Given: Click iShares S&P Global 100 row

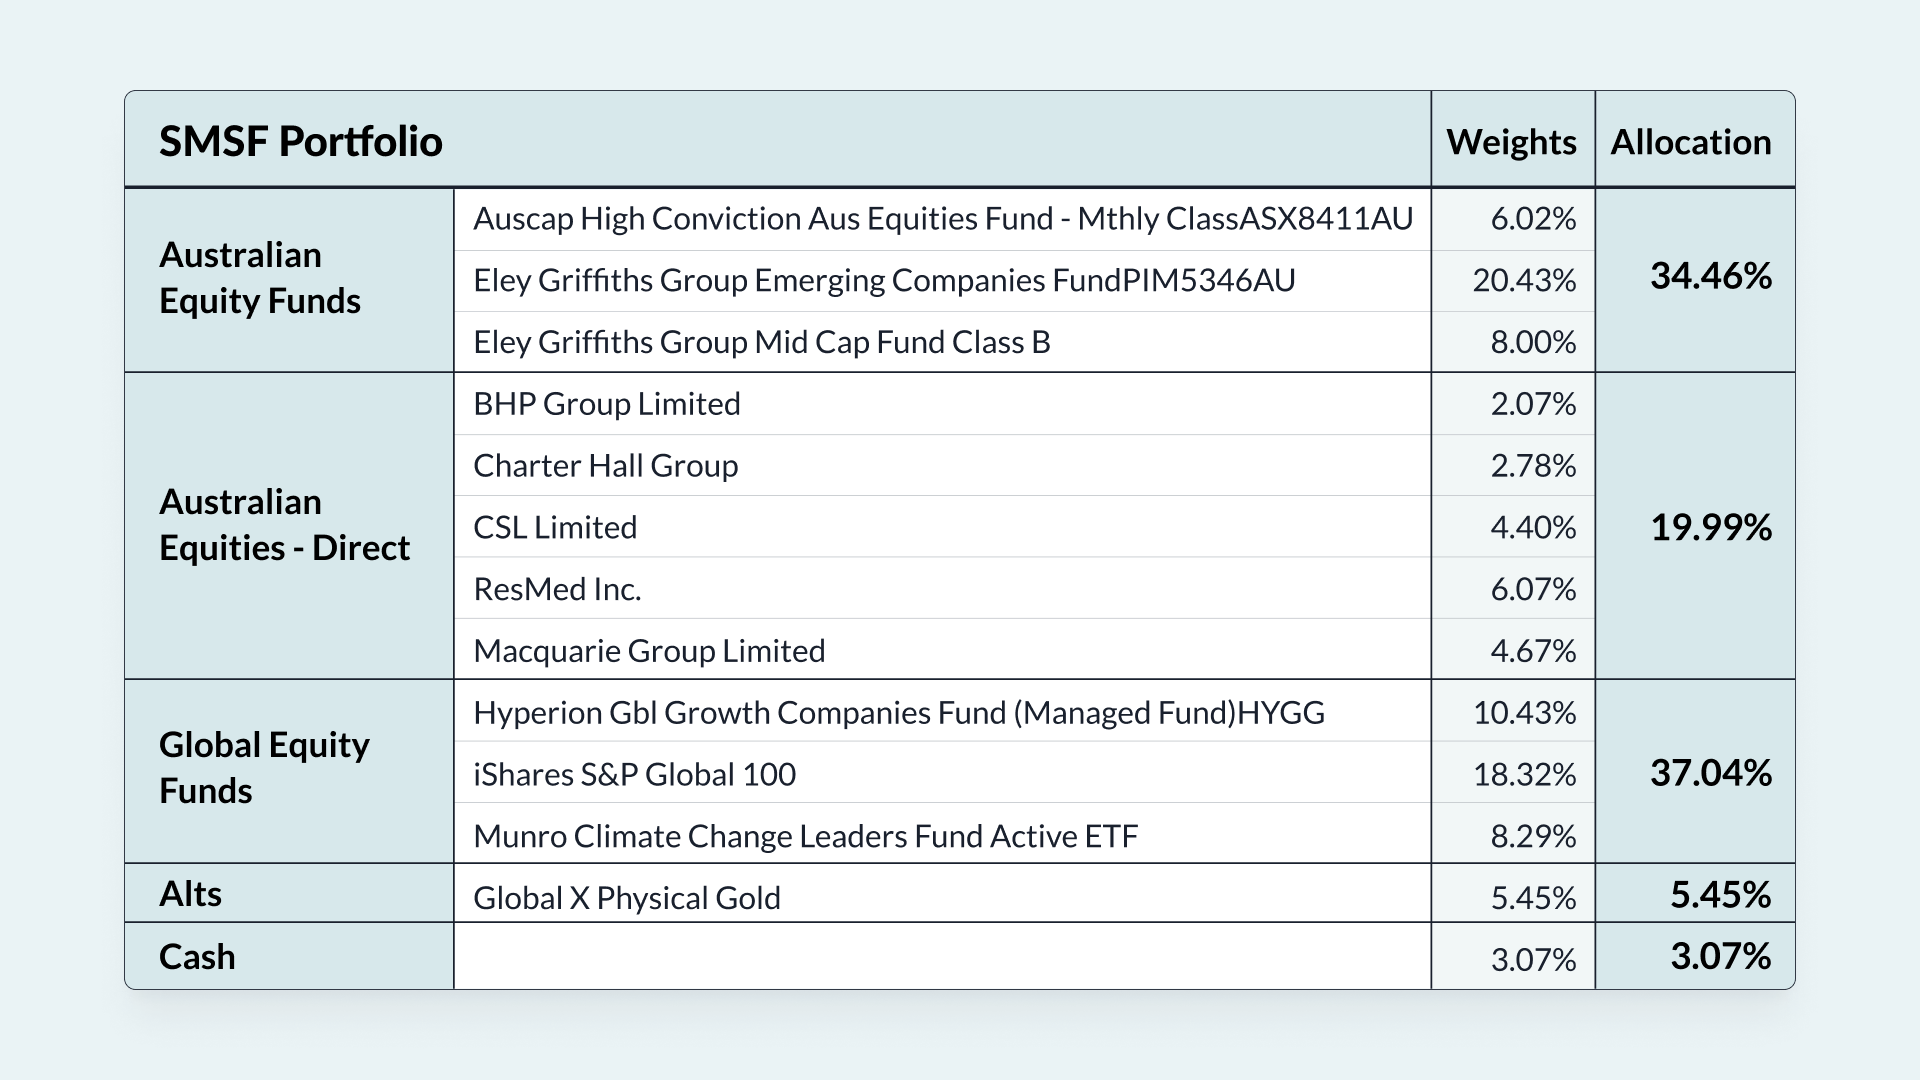Looking at the screenshot, I should point(634,775).
